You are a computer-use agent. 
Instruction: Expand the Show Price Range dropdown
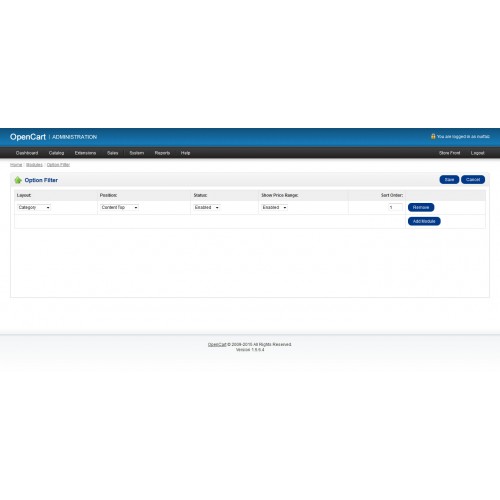(x=275, y=207)
